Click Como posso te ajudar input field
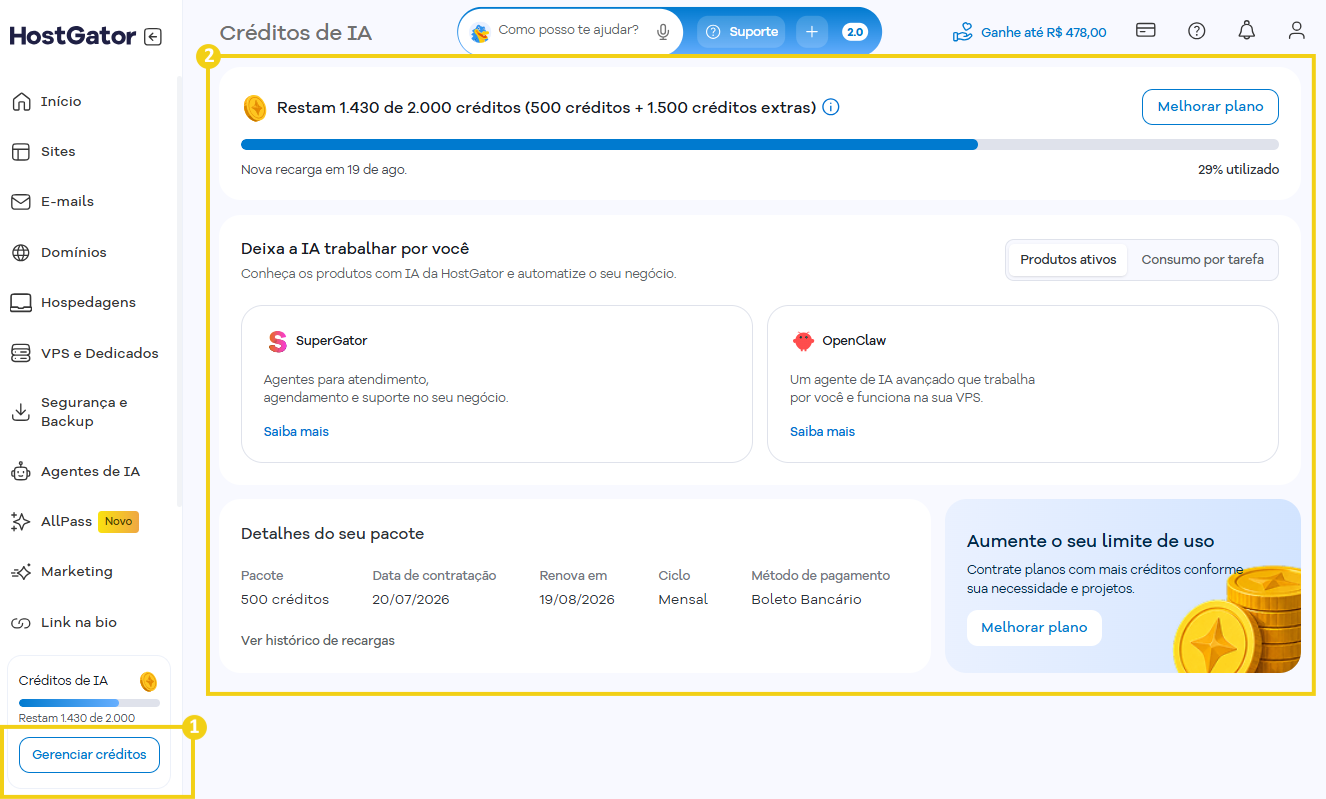Image resolution: width=1326 pixels, height=799 pixels. (x=570, y=32)
